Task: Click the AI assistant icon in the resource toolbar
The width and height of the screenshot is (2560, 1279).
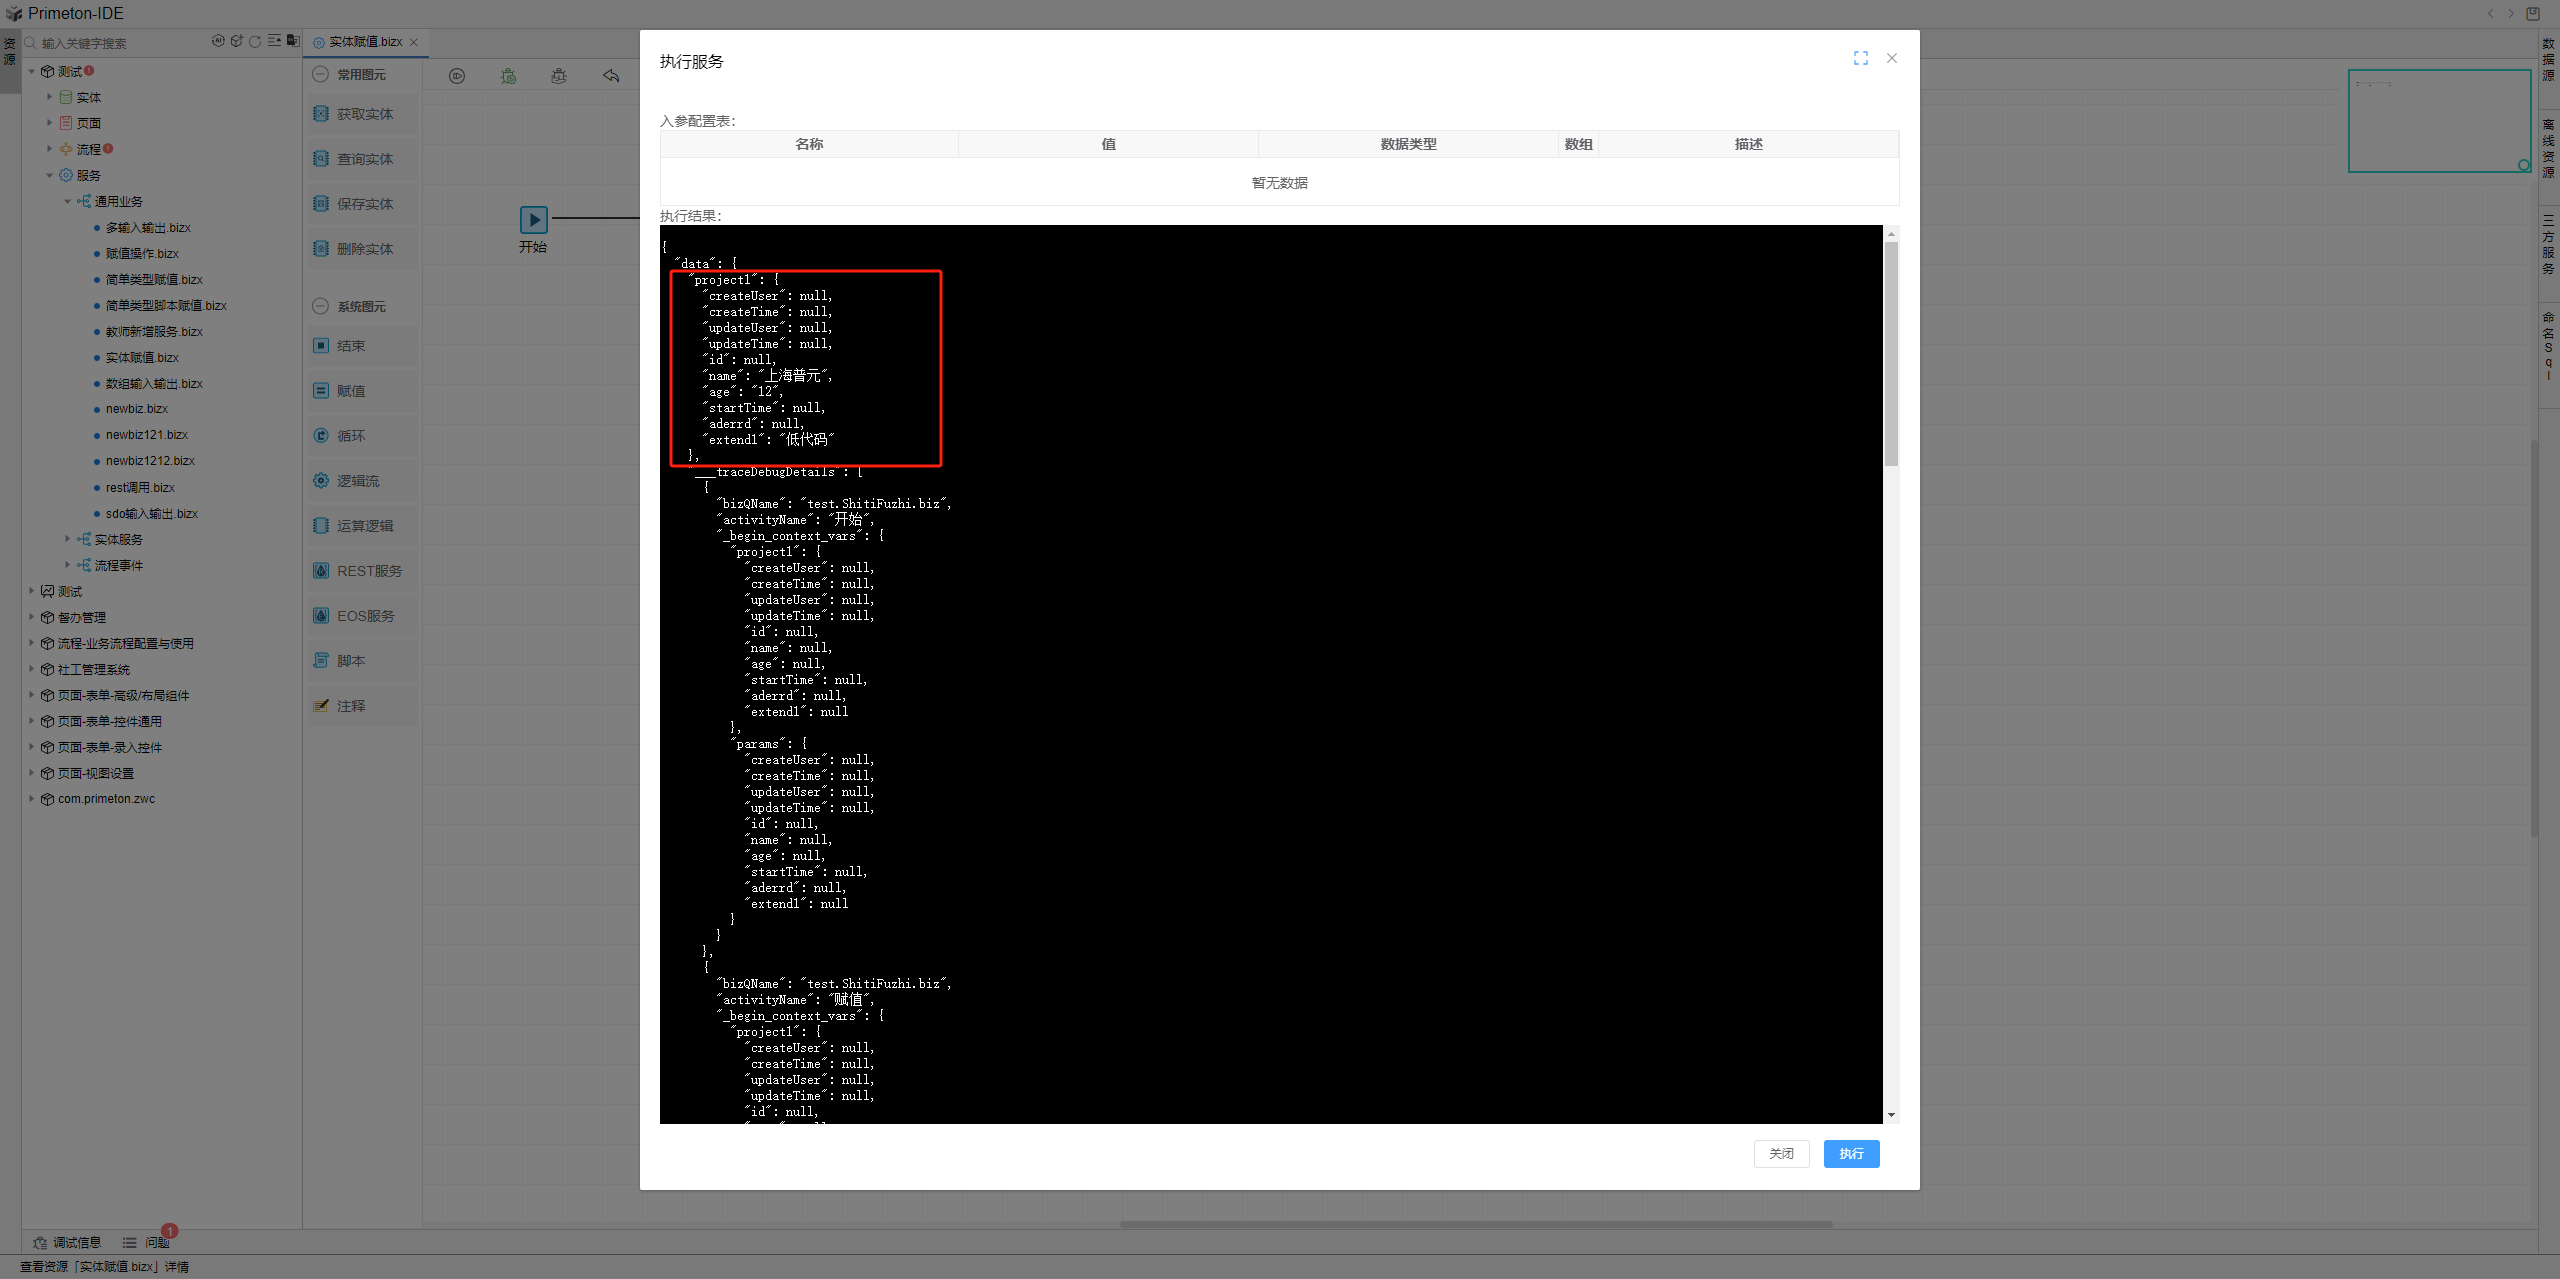Action: pyautogui.click(x=218, y=41)
